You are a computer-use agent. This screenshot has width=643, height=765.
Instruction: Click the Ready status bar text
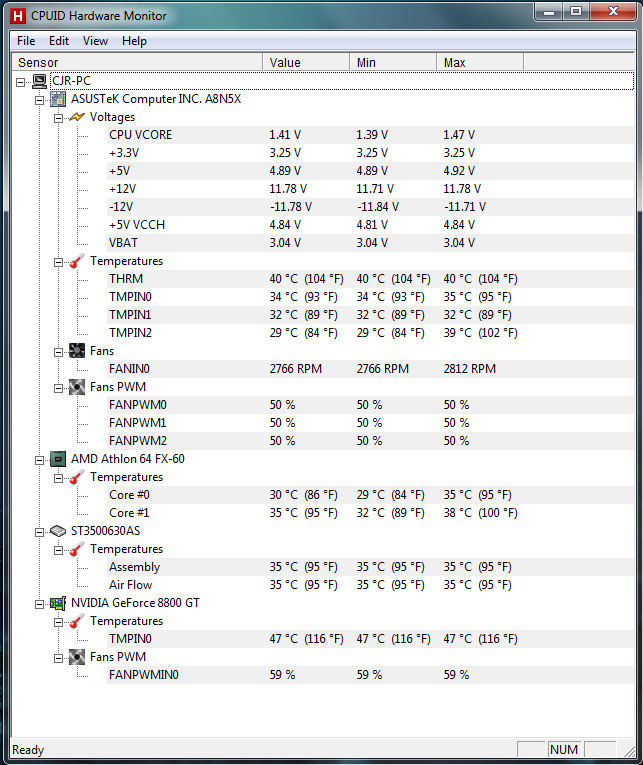[x=28, y=750]
